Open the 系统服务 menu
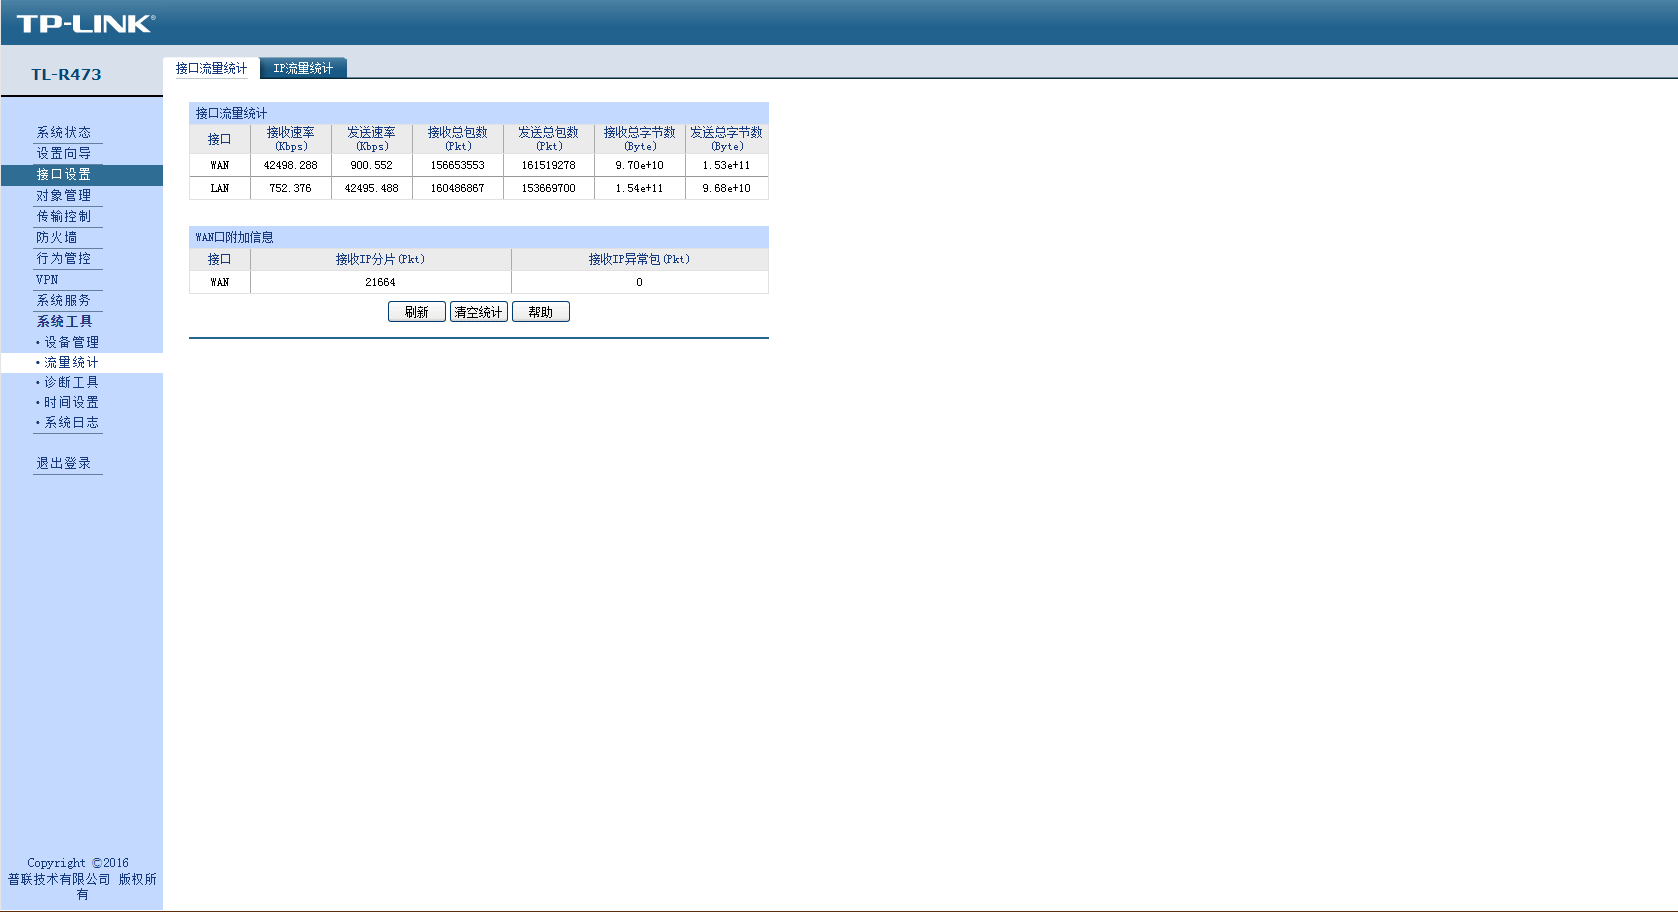 [64, 300]
